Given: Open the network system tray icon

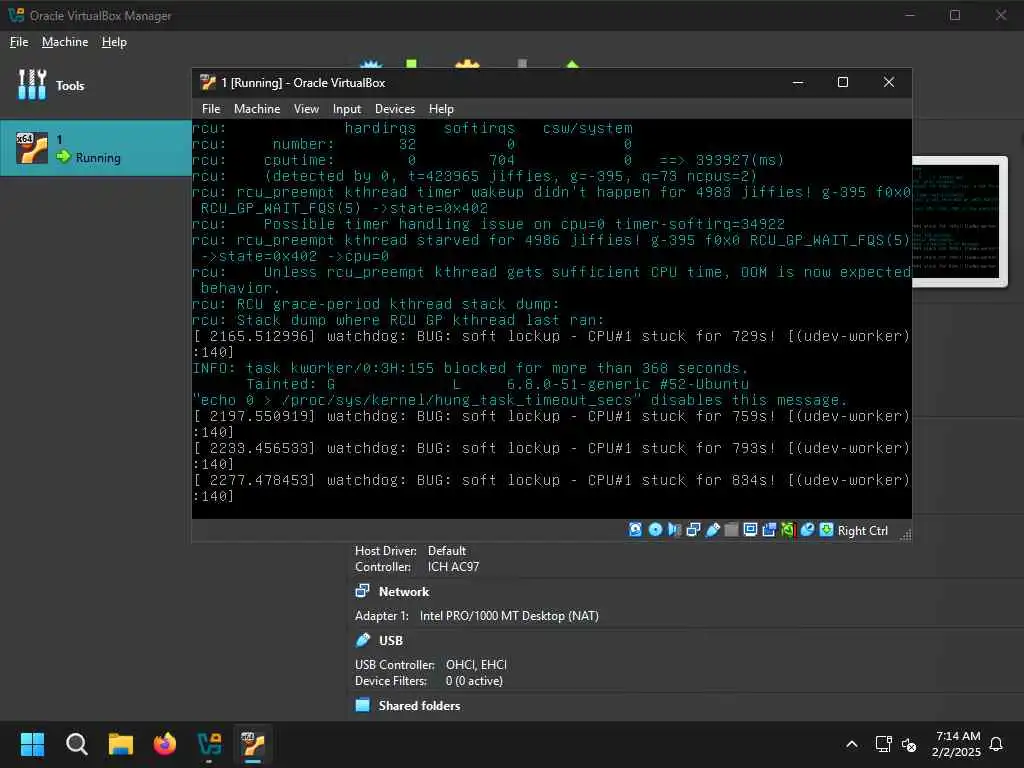Looking at the screenshot, I should pyautogui.click(x=883, y=744).
